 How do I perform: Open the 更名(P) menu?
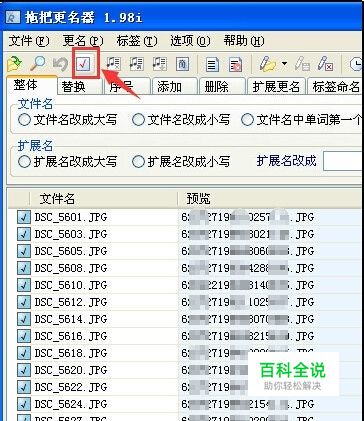coord(83,41)
